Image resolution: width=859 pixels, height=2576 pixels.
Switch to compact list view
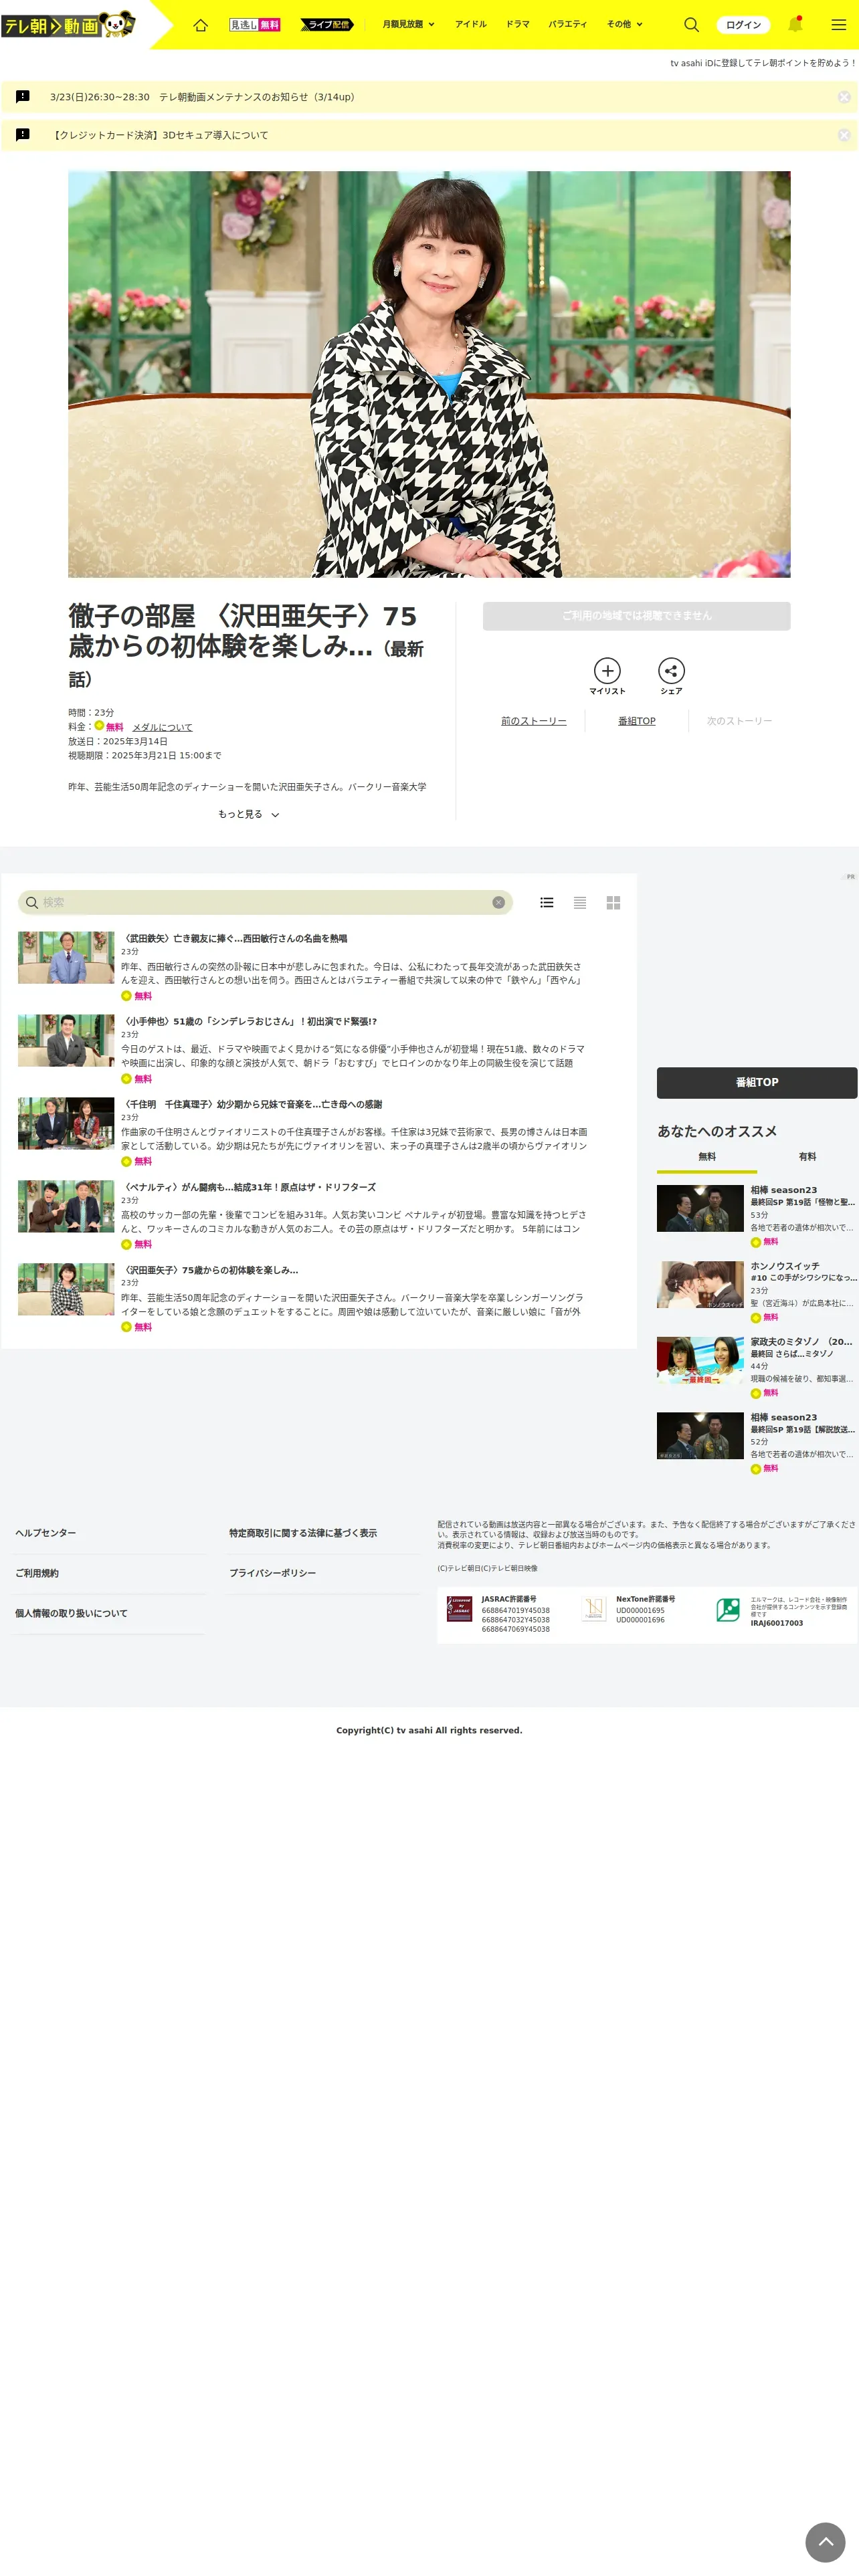pyautogui.click(x=580, y=902)
